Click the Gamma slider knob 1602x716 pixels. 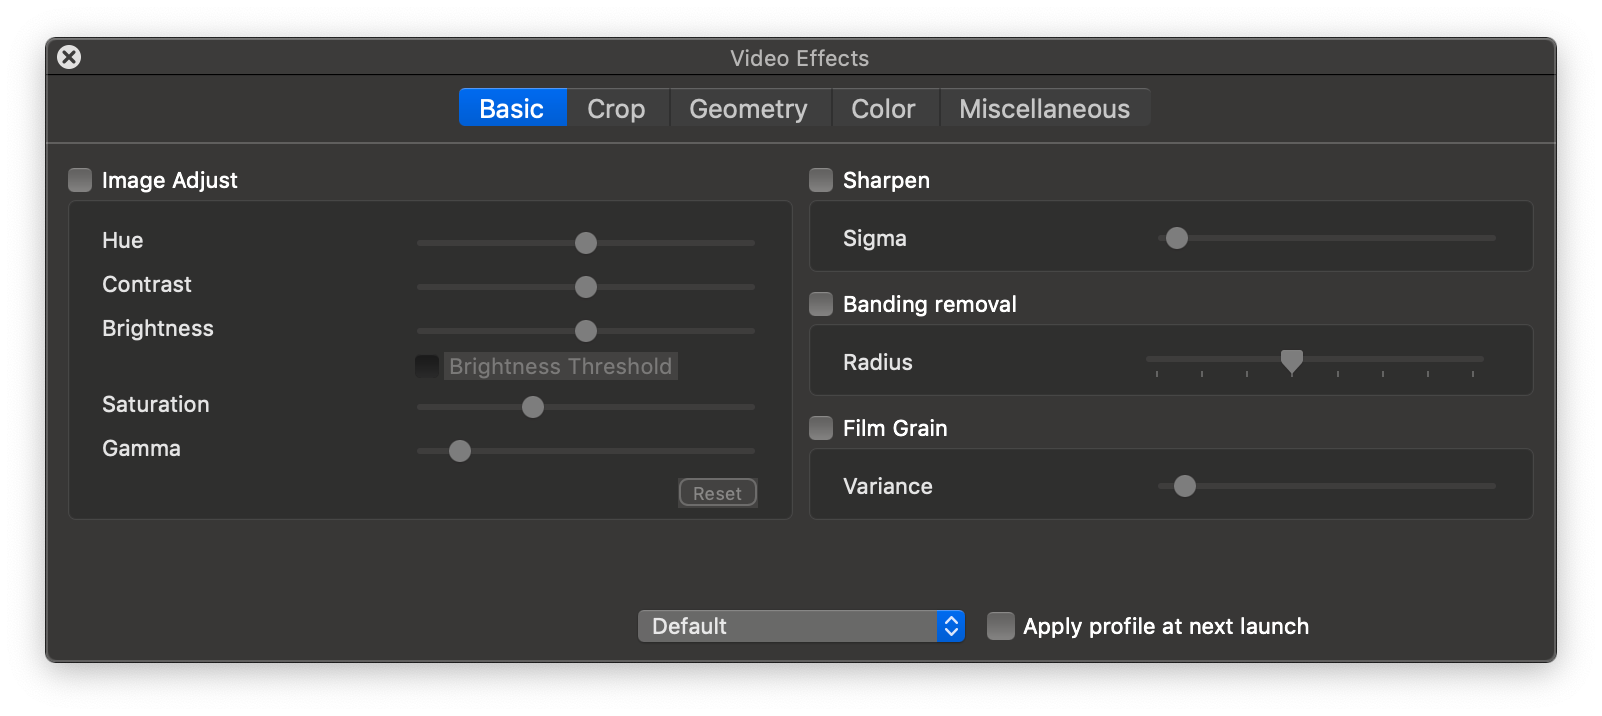pos(460,451)
